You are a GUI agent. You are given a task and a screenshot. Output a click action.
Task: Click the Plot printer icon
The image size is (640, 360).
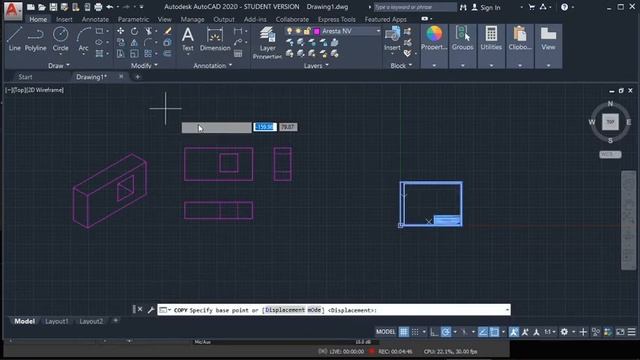[98, 7]
